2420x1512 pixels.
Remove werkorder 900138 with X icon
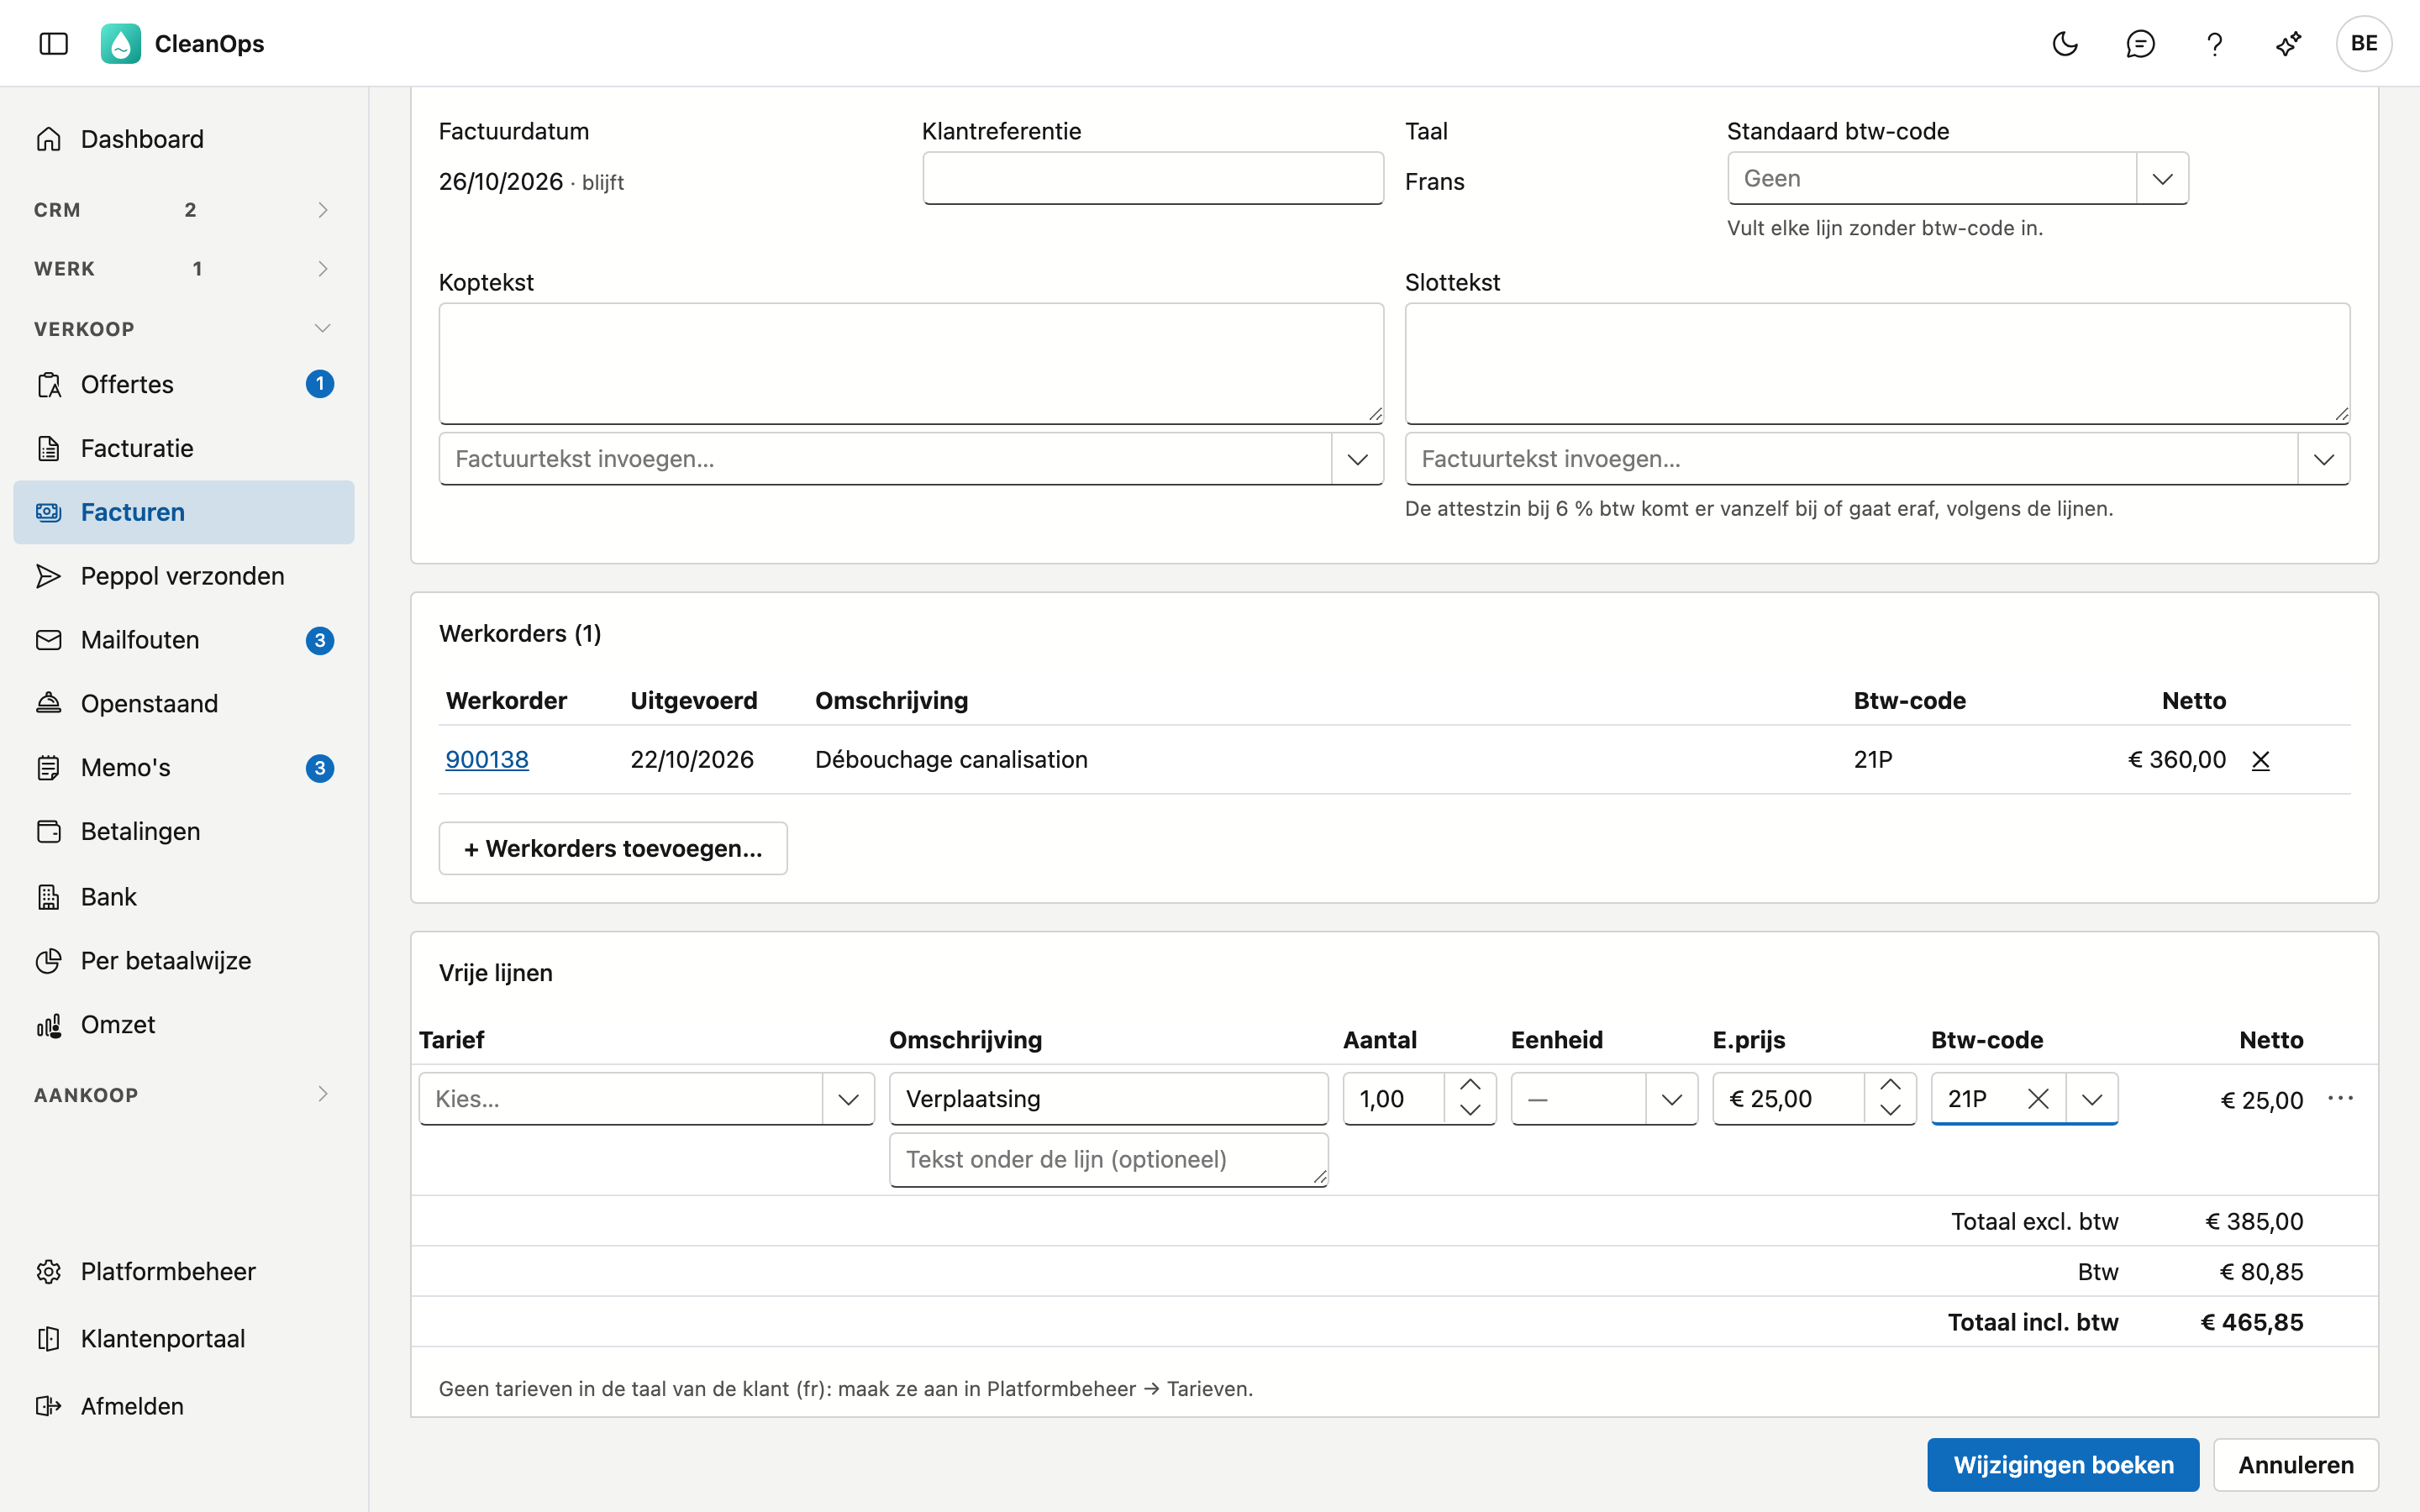[2260, 760]
